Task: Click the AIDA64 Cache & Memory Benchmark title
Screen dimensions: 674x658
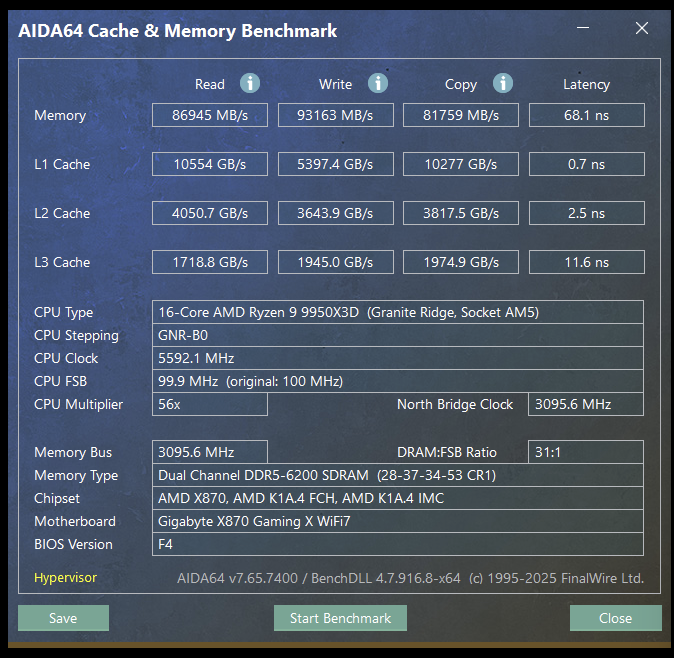Action: point(178,31)
